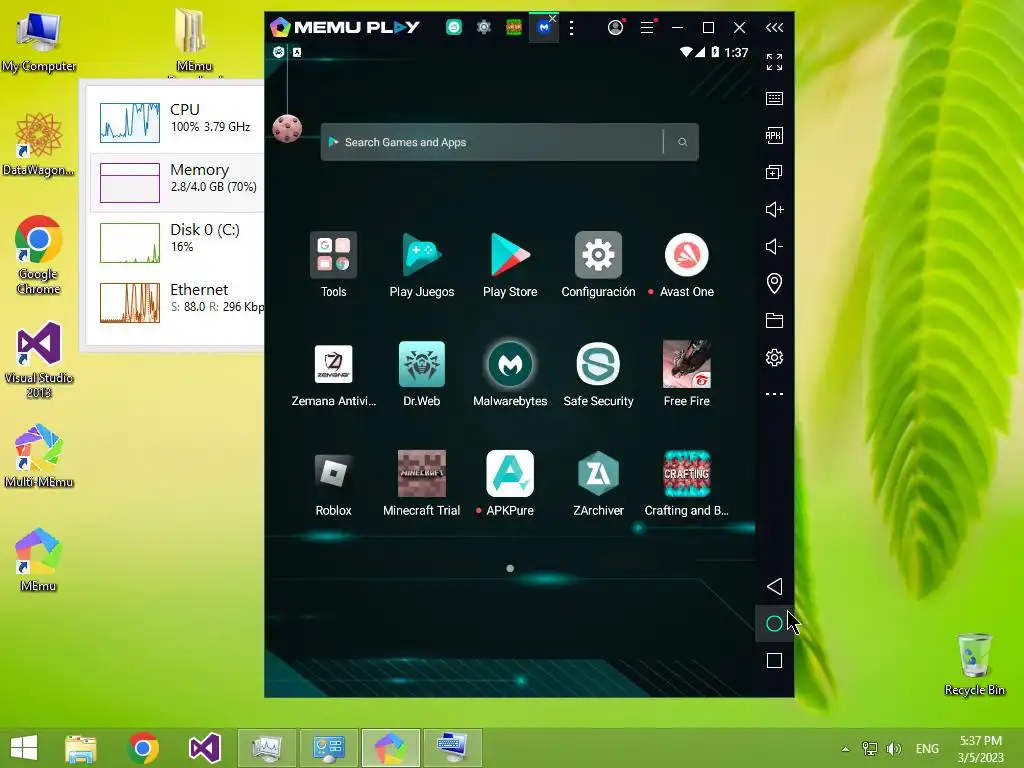Image resolution: width=1024 pixels, height=768 pixels.
Task: Show hidden tray icons arrow
Action: pyautogui.click(x=846, y=749)
